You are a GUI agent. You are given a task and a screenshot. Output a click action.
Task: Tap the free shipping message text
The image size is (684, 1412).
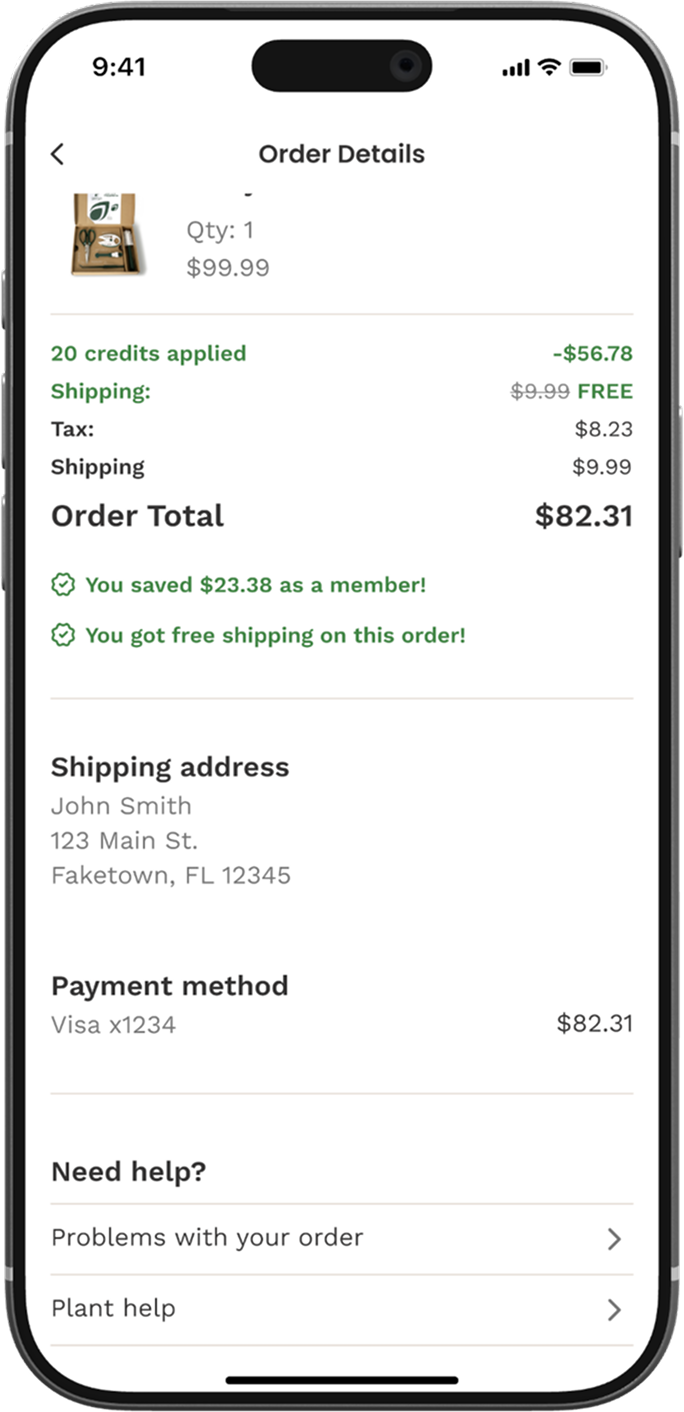(x=275, y=635)
